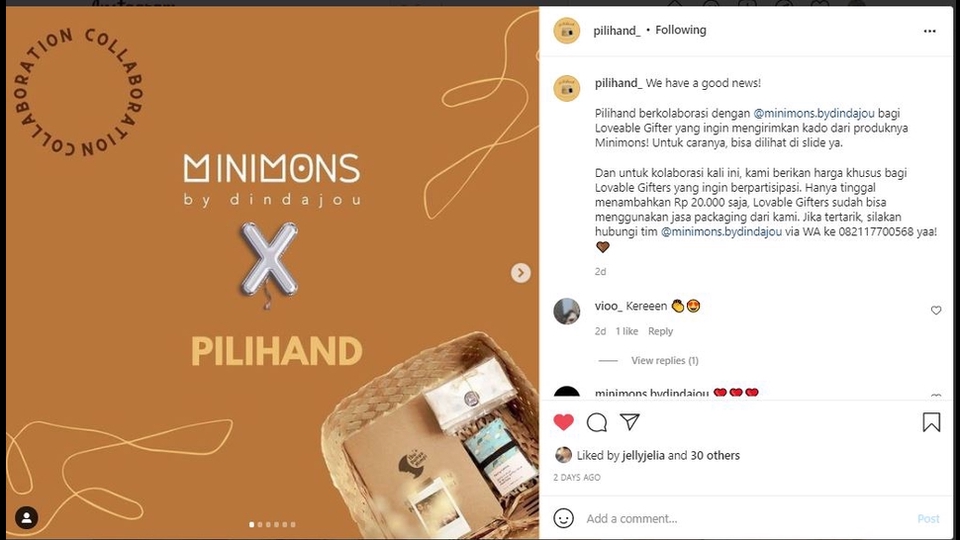The image size is (960, 540).
Task: Open vioo_ commenter avatar
Action: (x=566, y=311)
